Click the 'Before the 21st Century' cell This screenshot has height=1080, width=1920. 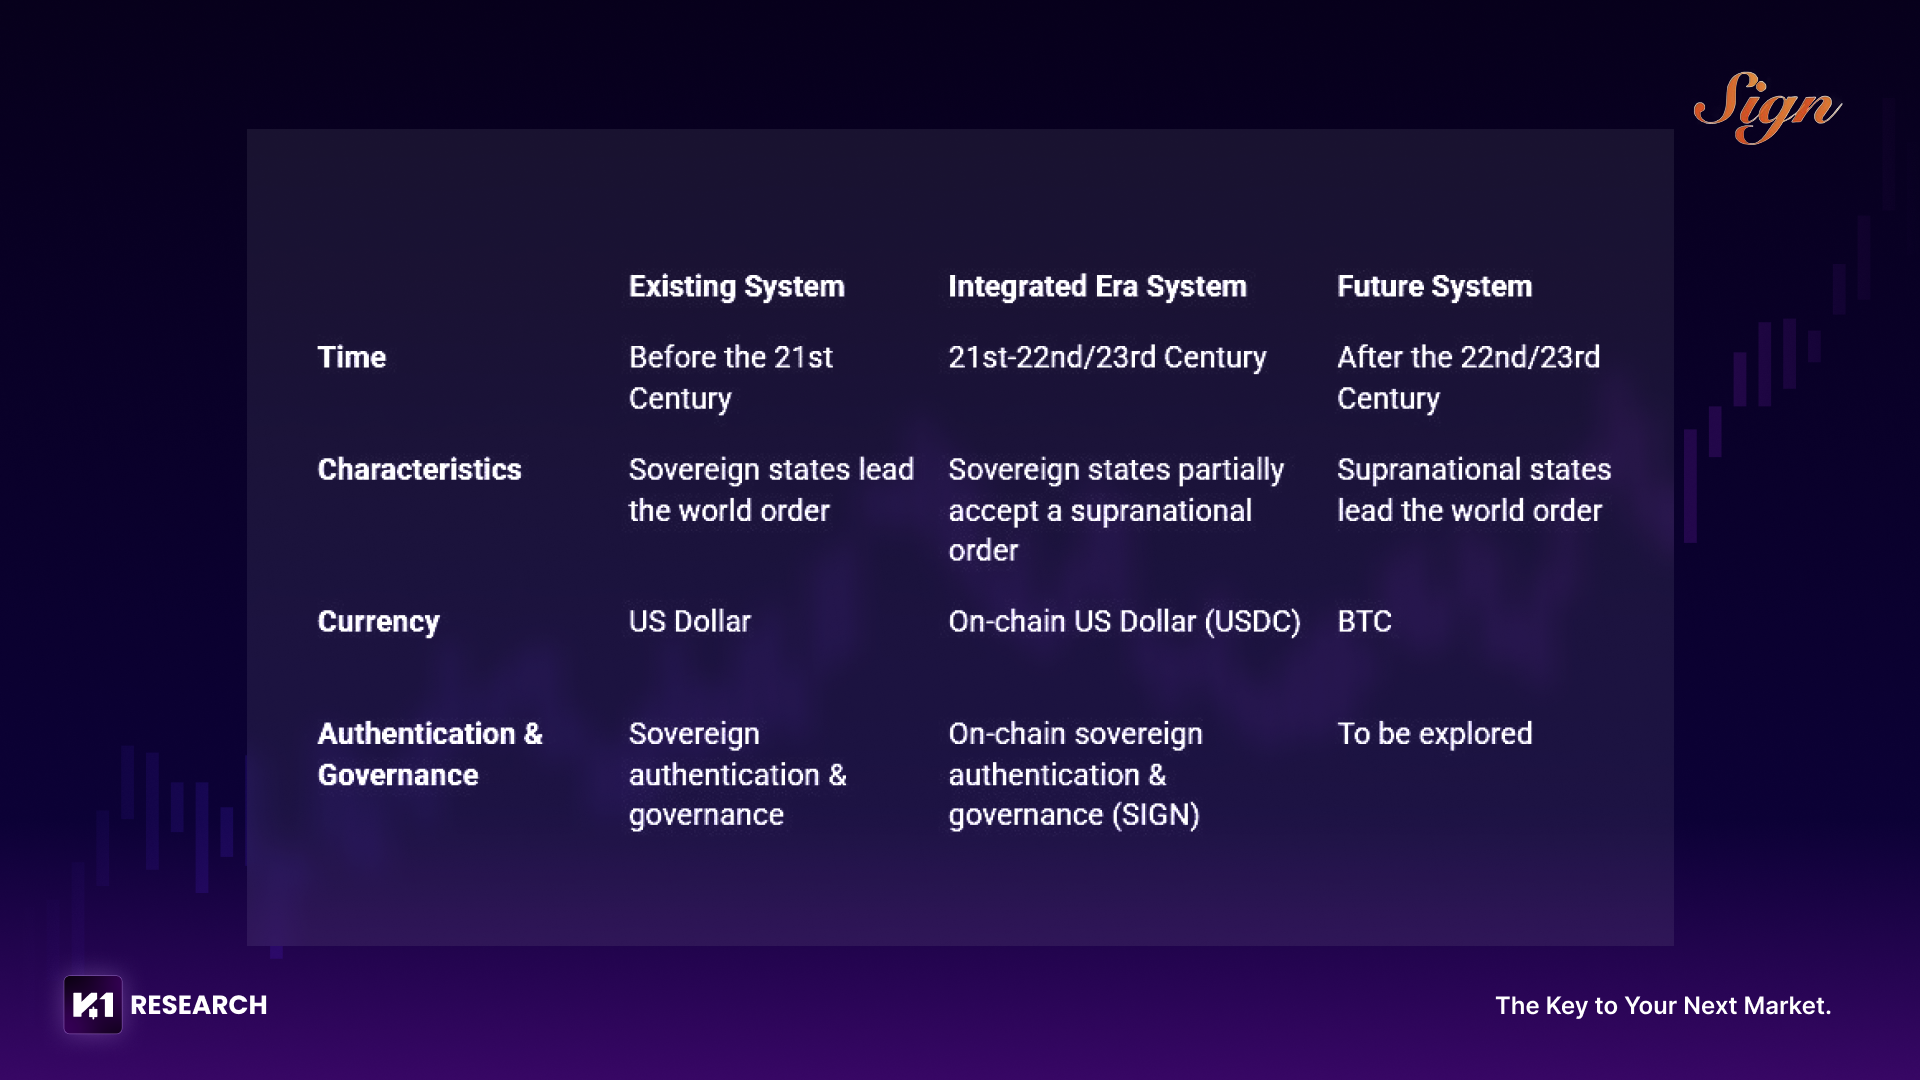[730, 377]
